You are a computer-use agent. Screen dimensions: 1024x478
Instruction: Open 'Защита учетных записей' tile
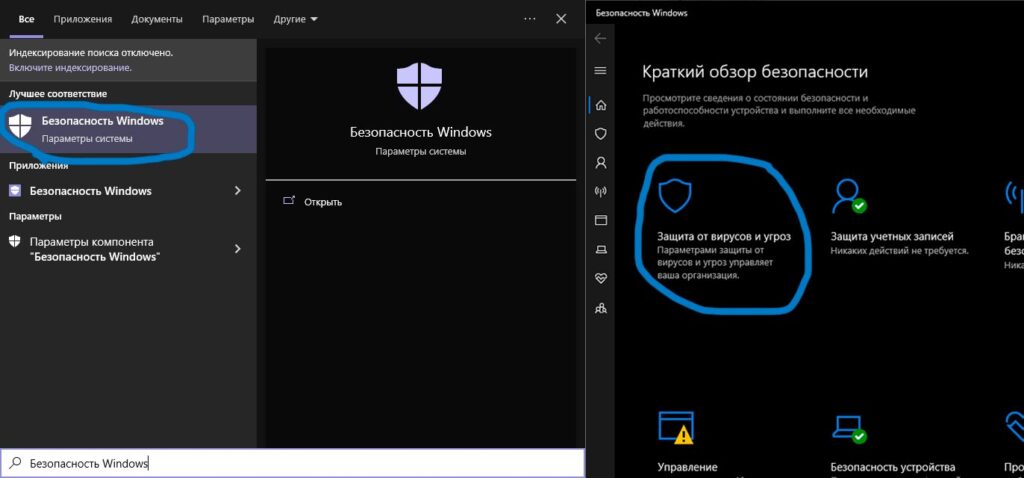[x=899, y=217]
